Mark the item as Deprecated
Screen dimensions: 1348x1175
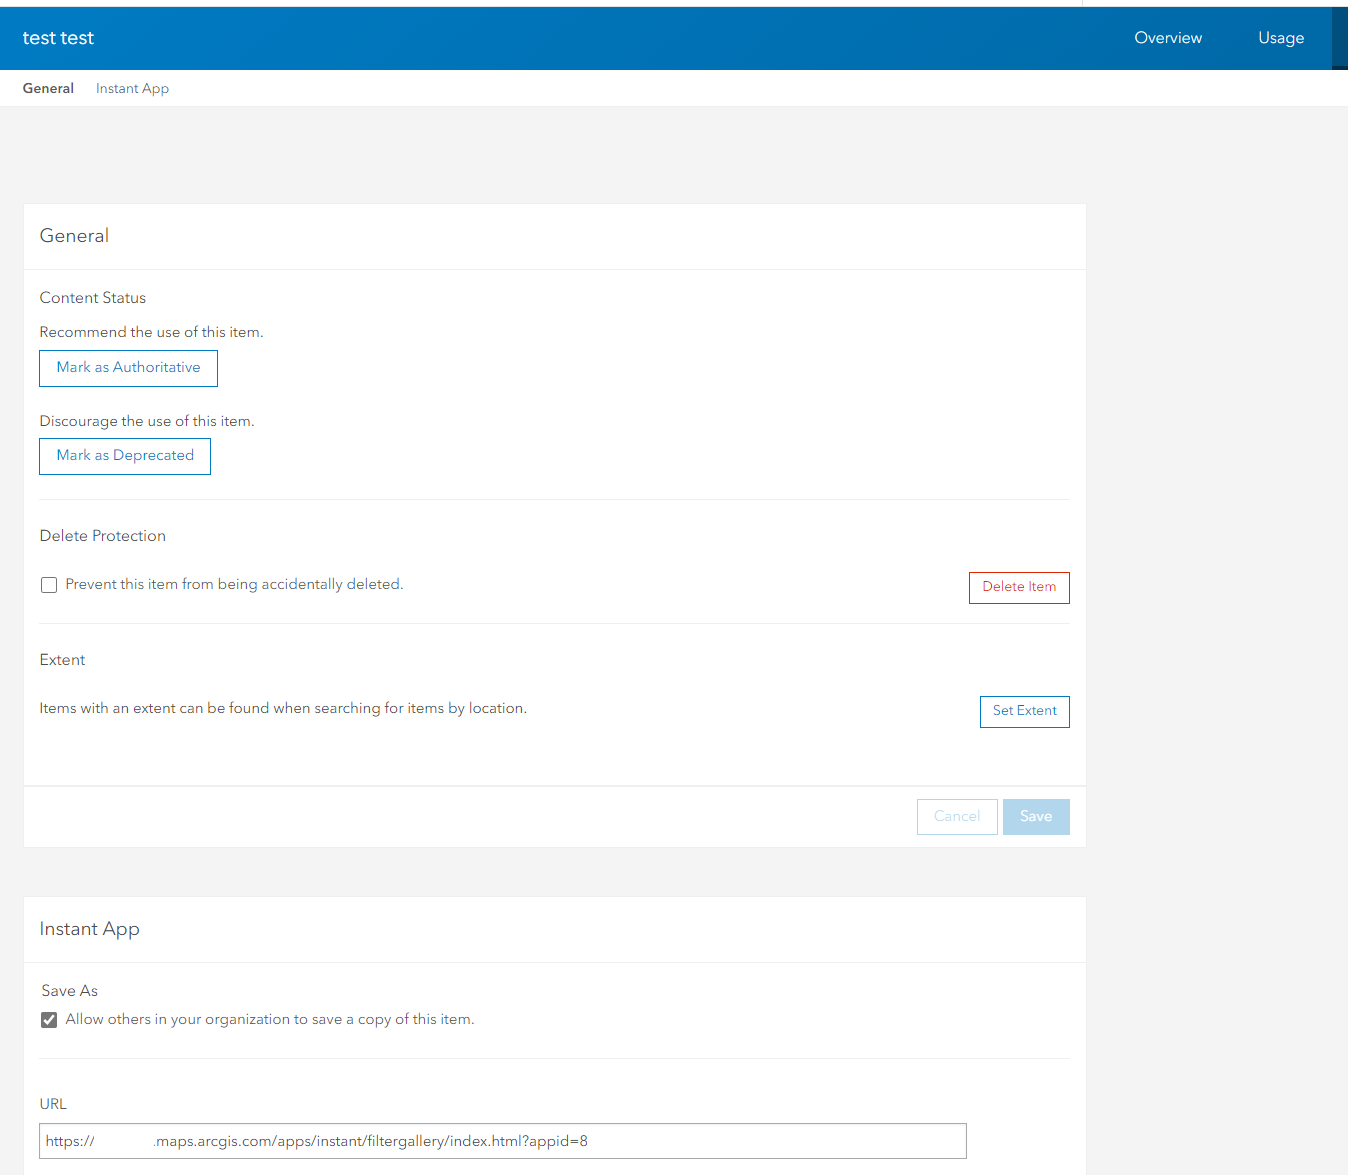(124, 456)
